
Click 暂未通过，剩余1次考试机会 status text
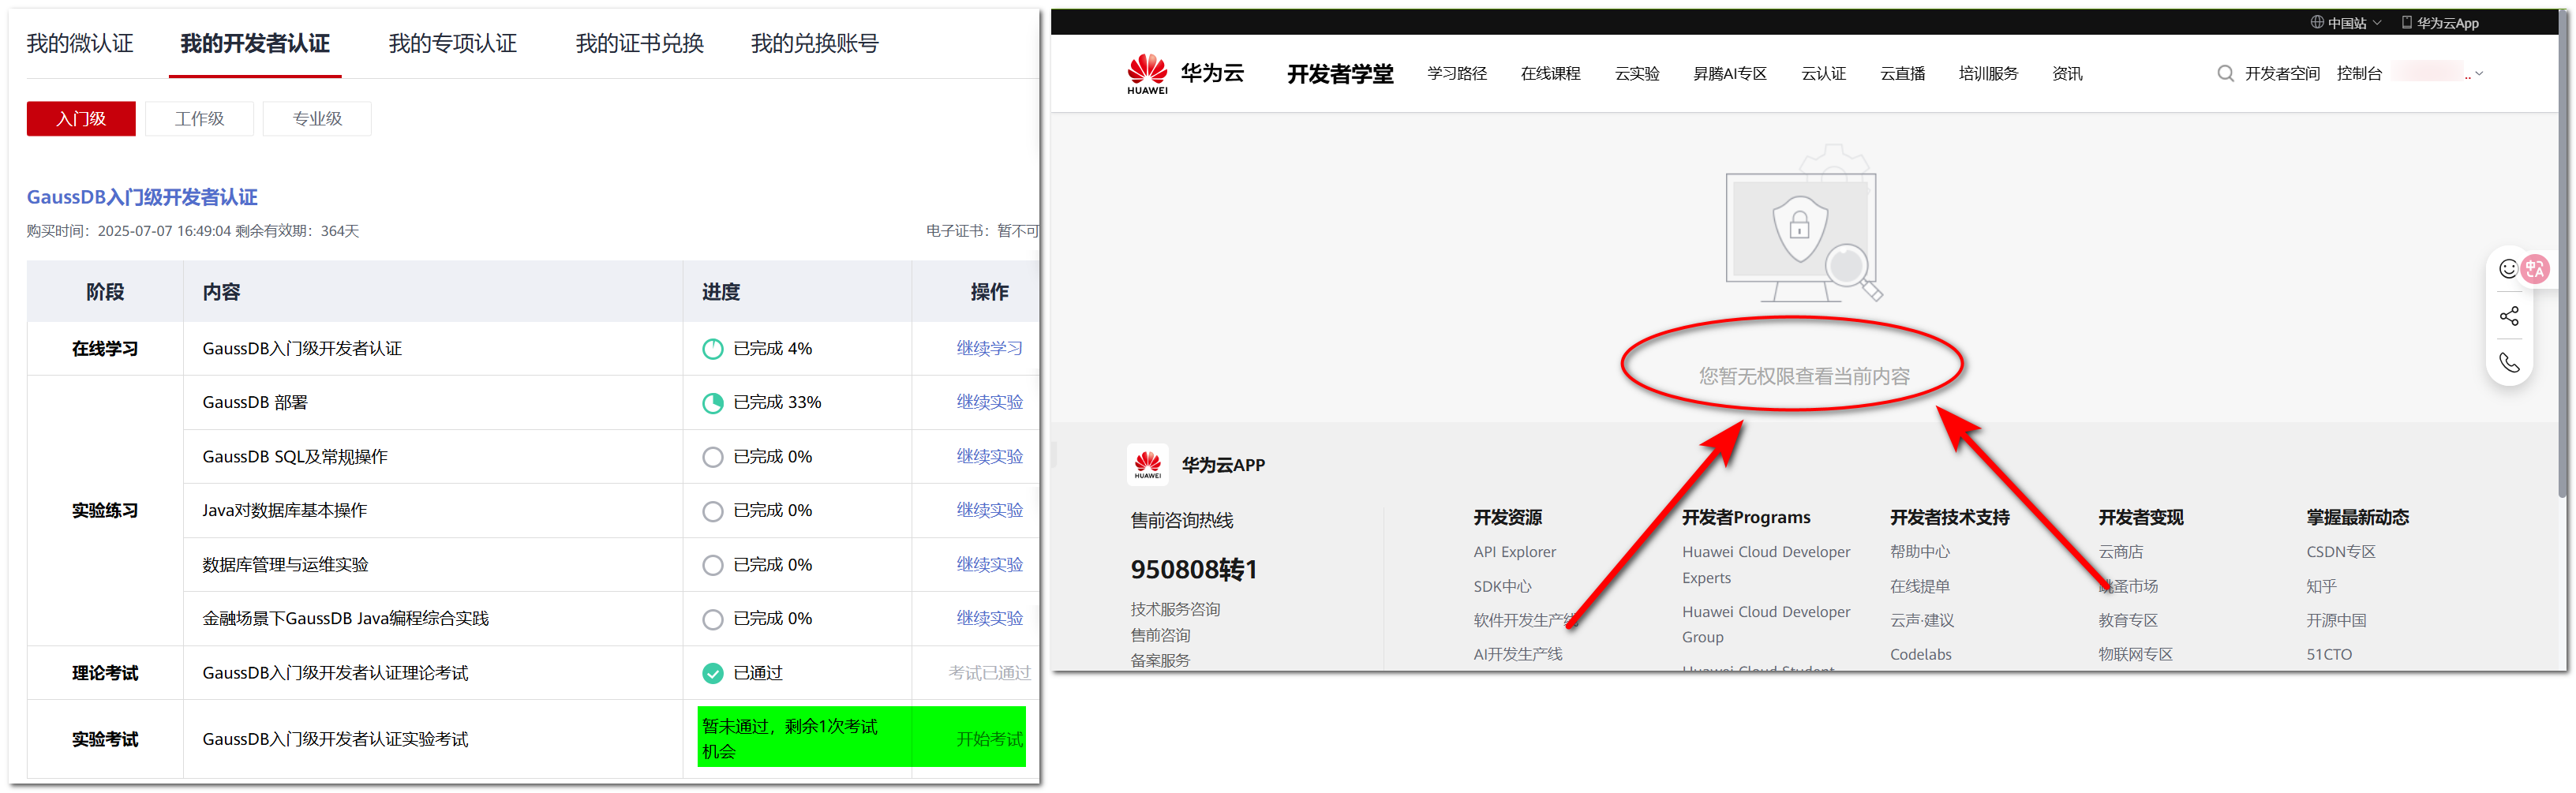tap(789, 738)
